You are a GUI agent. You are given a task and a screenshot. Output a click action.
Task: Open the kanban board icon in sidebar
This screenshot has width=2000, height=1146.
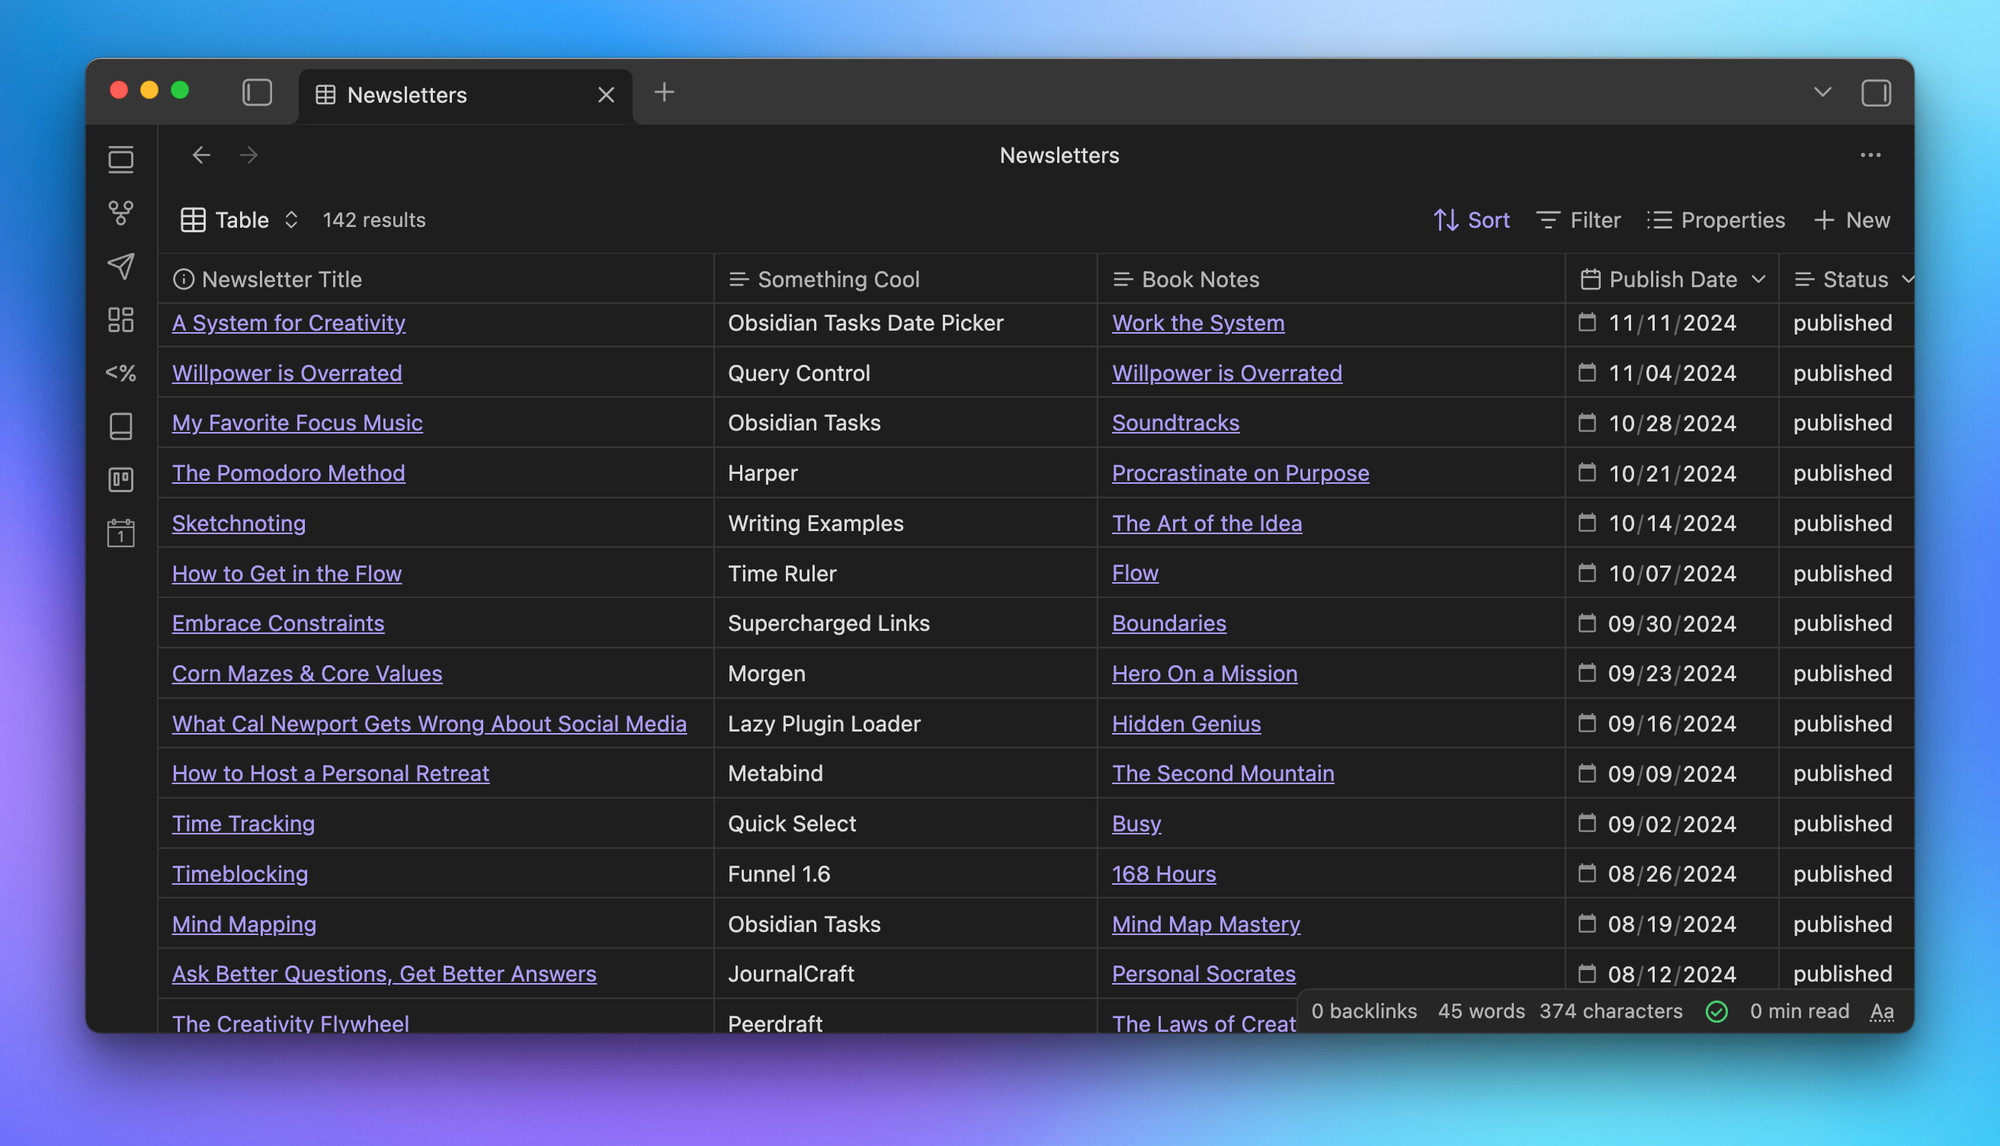pyautogui.click(x=121, y=480)
